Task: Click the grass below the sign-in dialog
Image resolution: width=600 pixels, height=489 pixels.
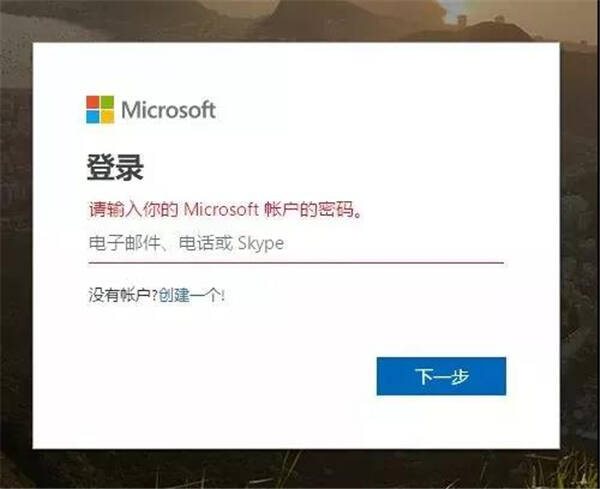Action: tap(298, 469)
